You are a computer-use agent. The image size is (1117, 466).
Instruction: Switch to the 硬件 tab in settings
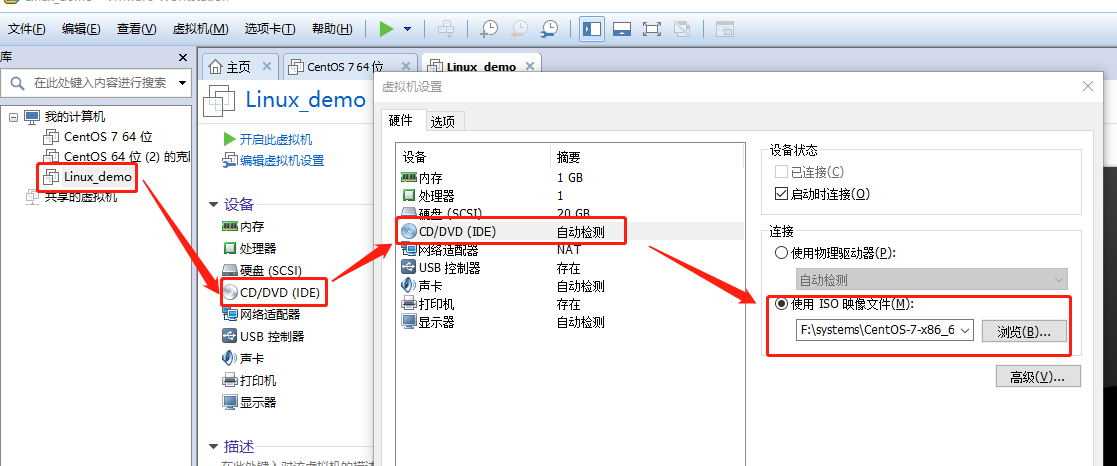tap(400, 120)
